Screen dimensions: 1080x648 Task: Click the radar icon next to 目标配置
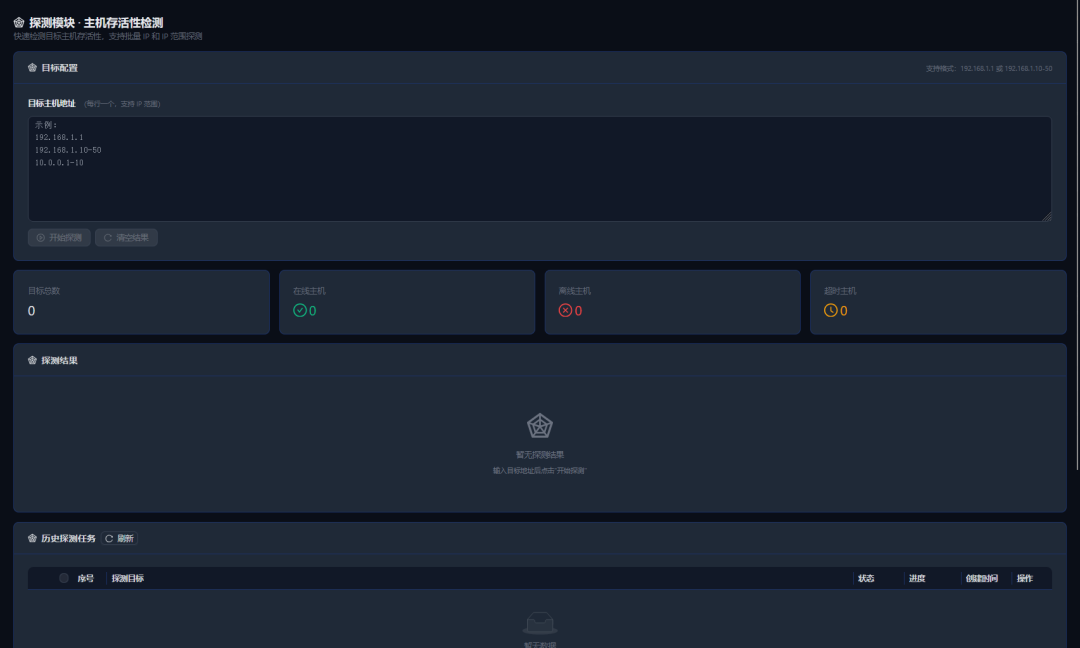coord(32,68)
